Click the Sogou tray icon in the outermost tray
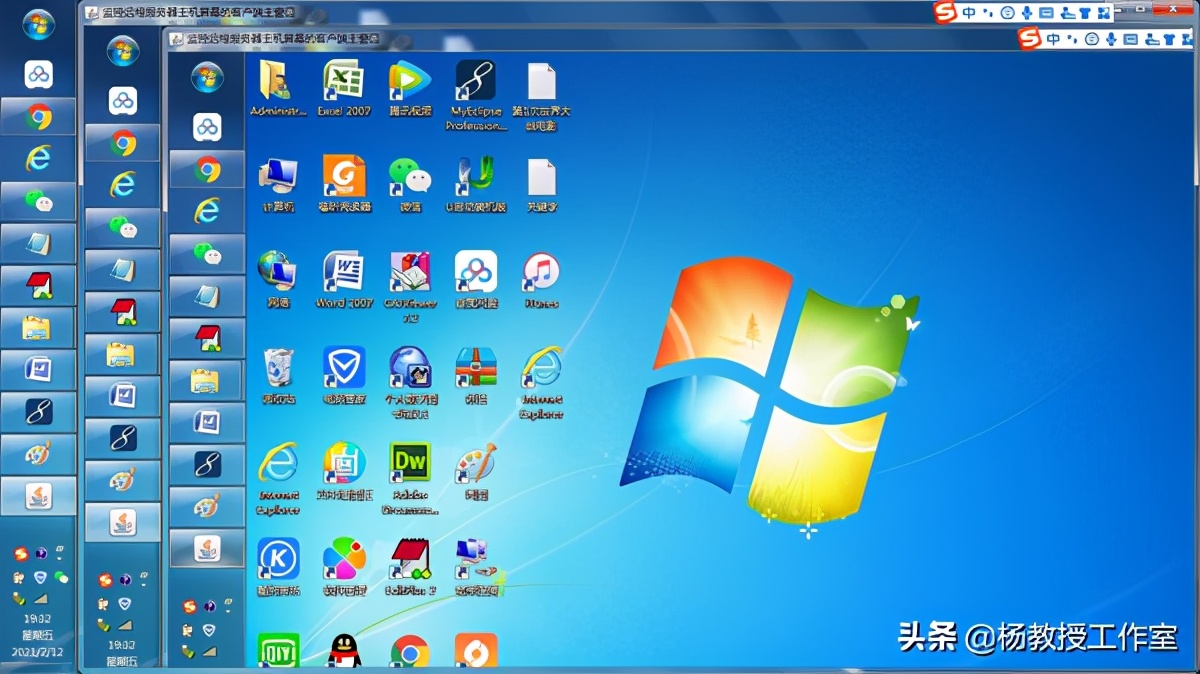Viewport: 1200px width, 674px height. 20,554
